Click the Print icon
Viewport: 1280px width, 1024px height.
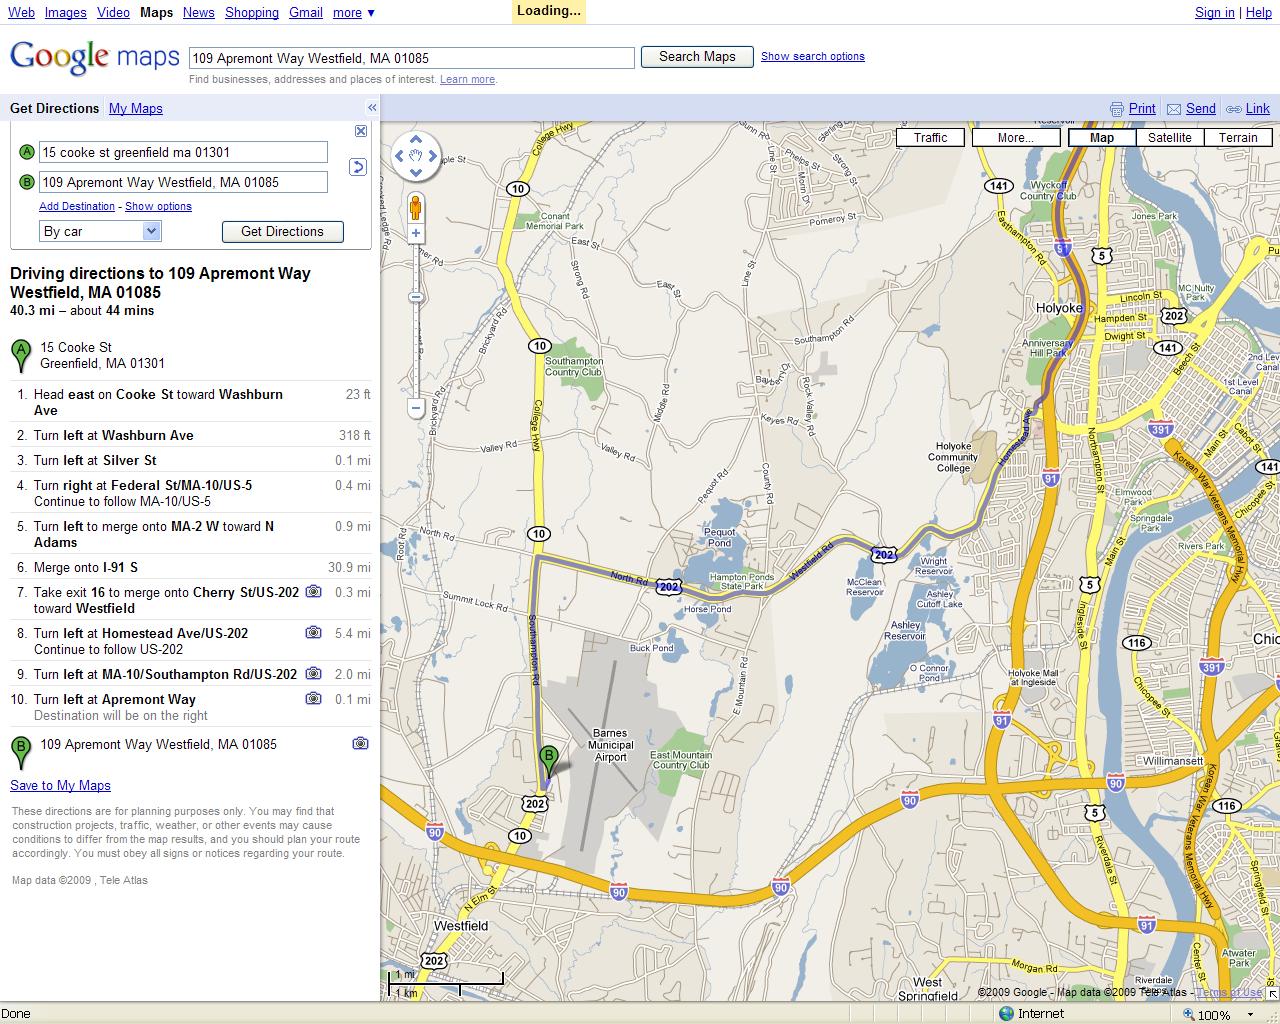[1117, 109]
